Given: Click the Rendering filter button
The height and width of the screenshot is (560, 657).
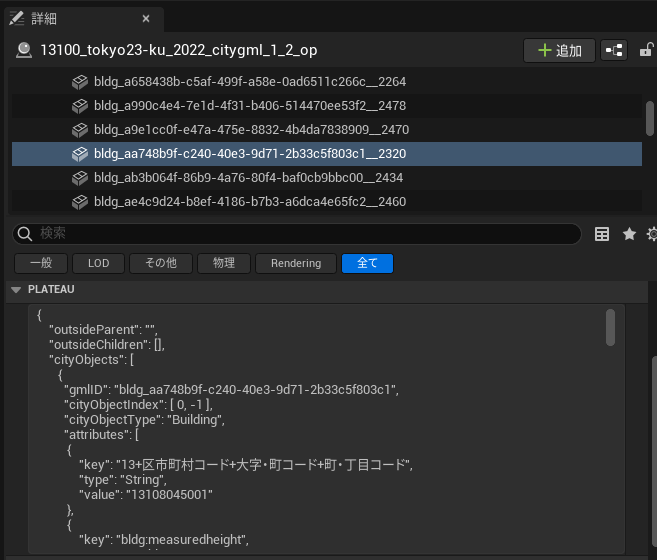Looking at the screenshot, I should [295, 263].
